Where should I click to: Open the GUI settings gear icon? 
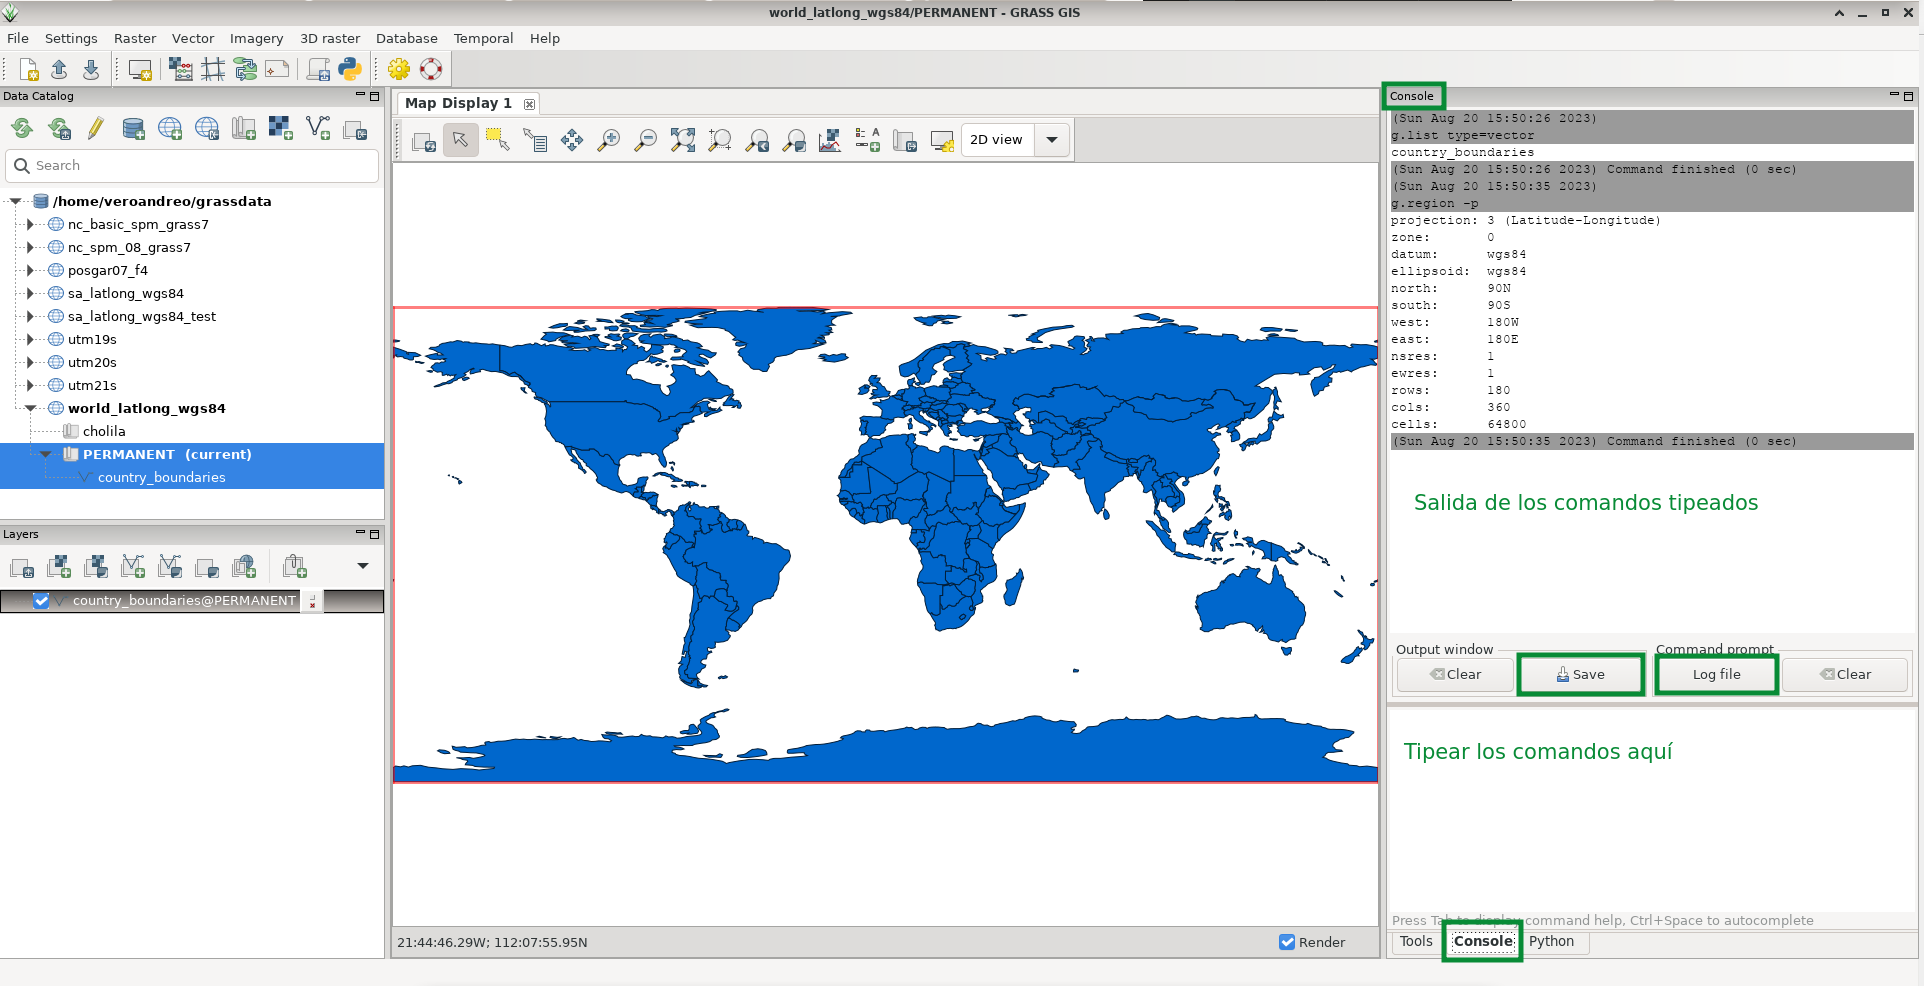(x=399, y=69)
